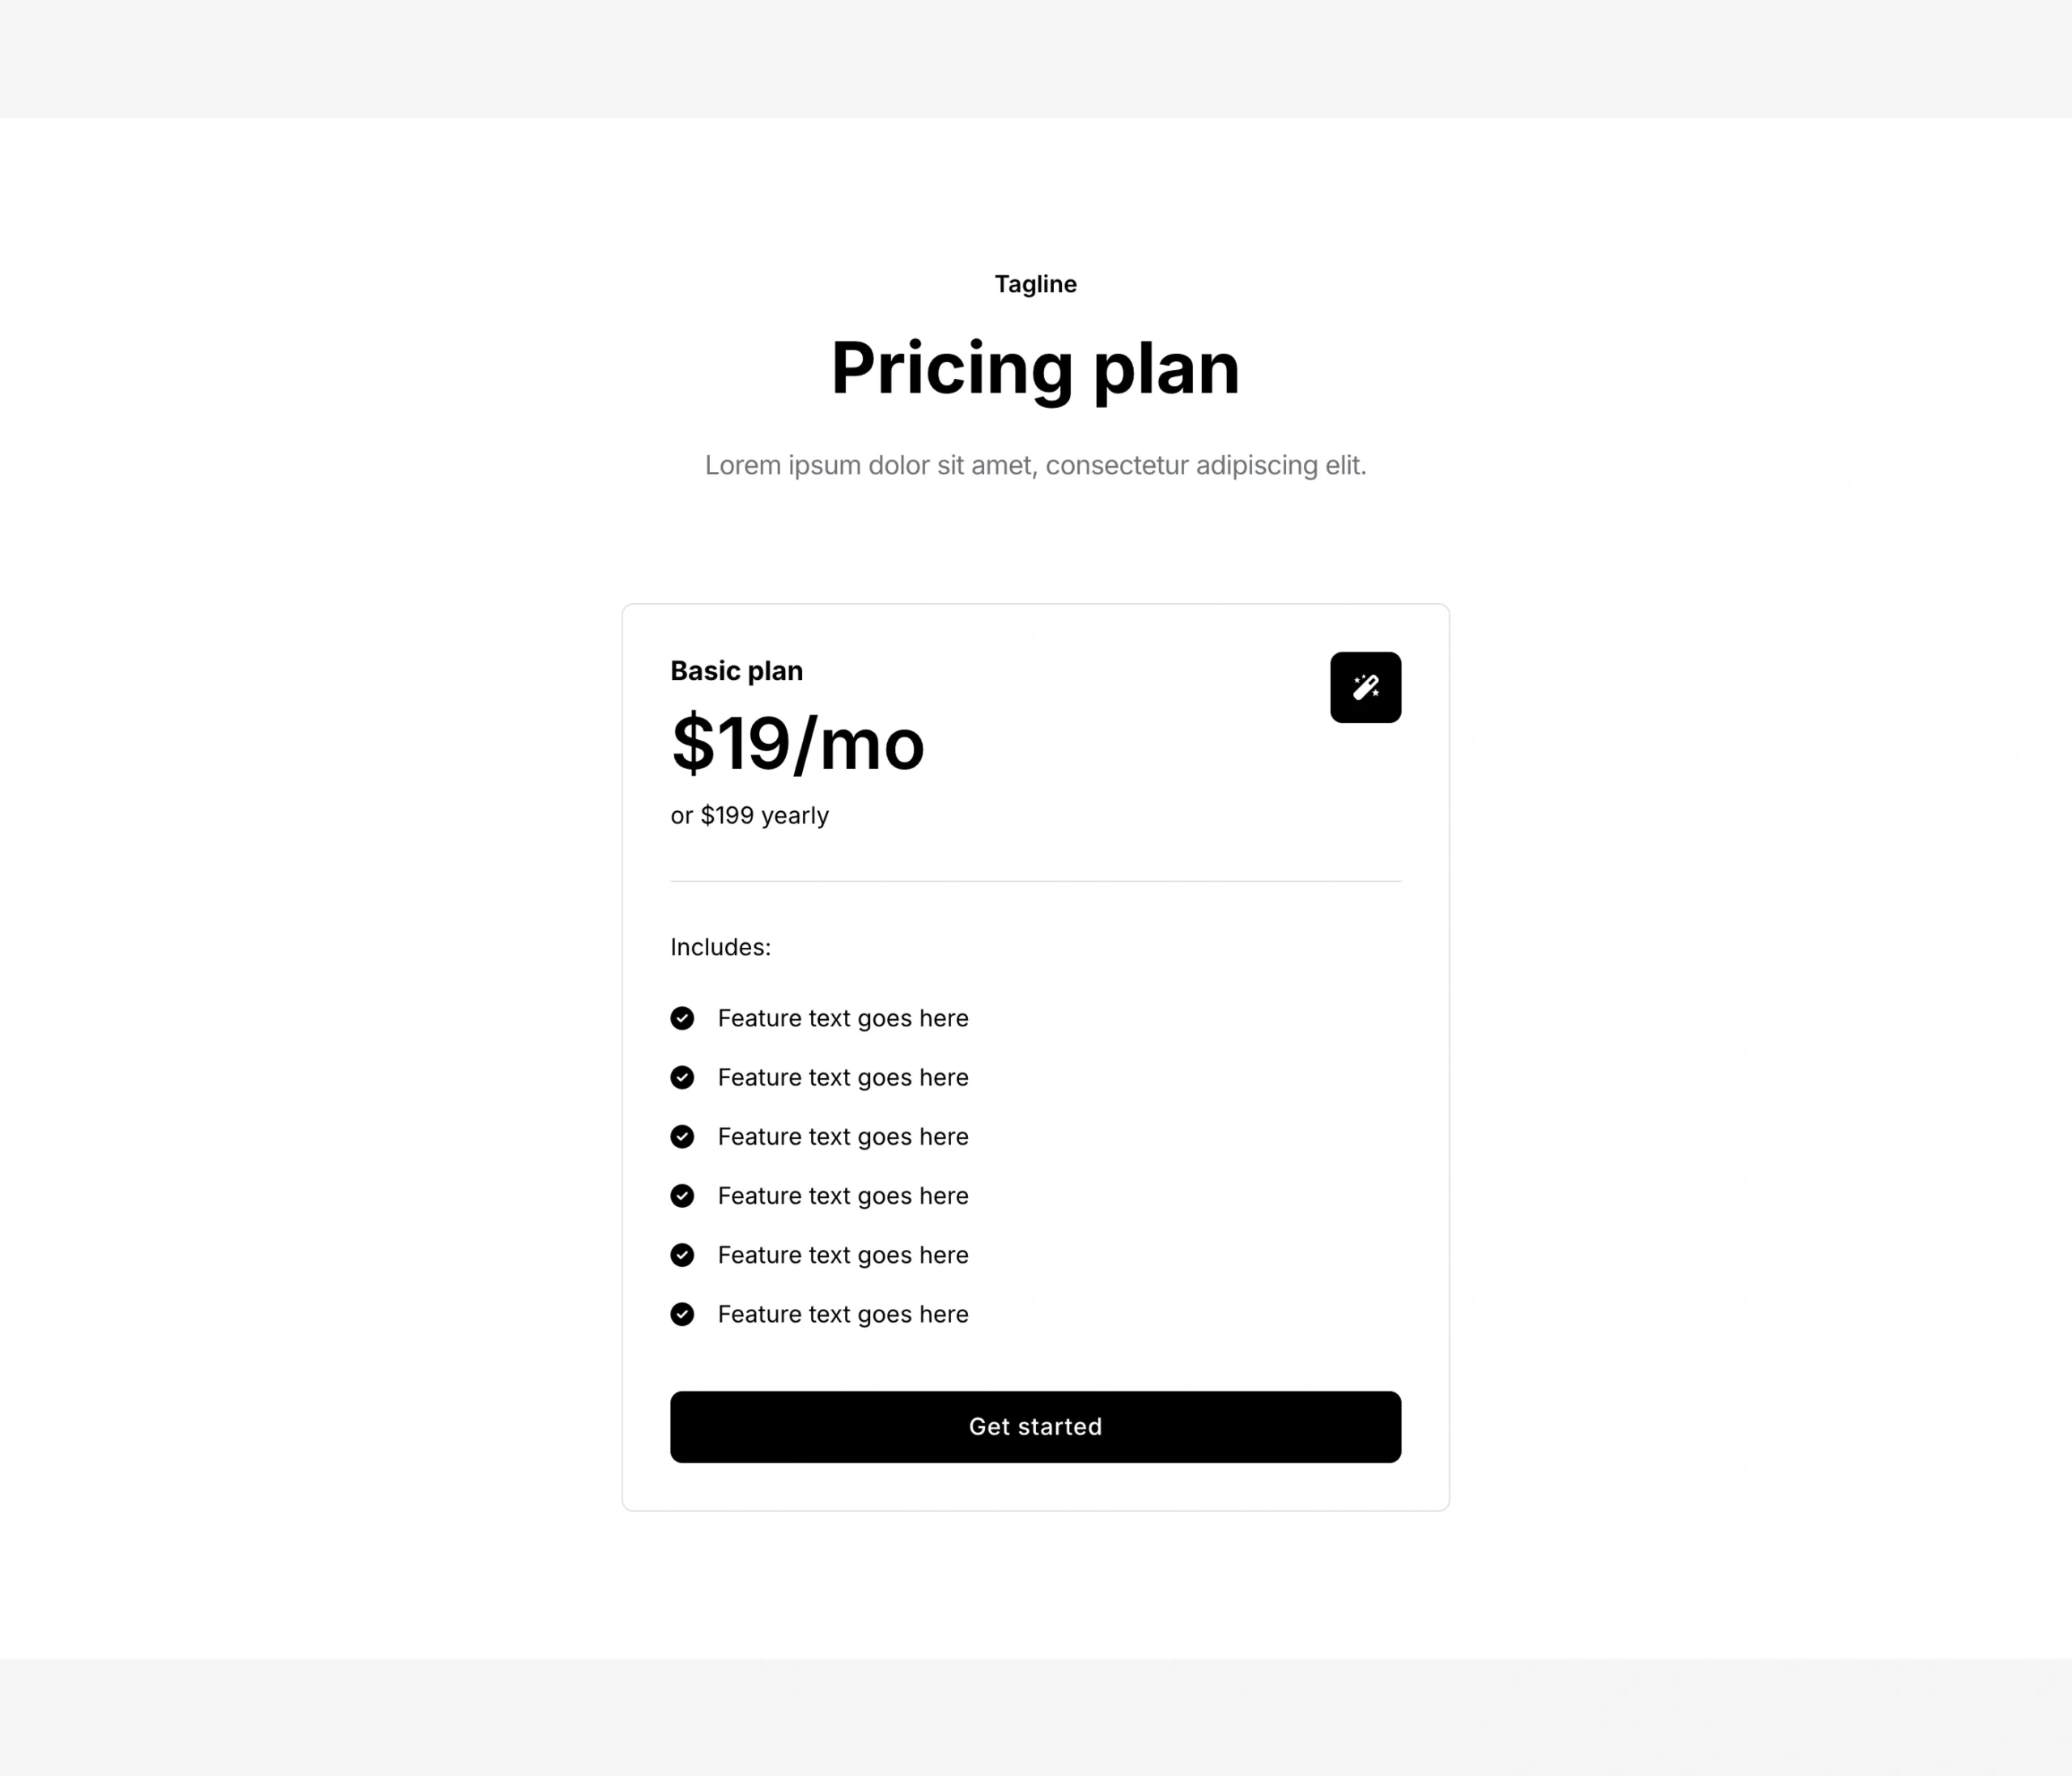The width and height of the screenshot is (2072, 1776).
Task: Click the third feature's checkmark icon
Action: (x=682, y=1136)
